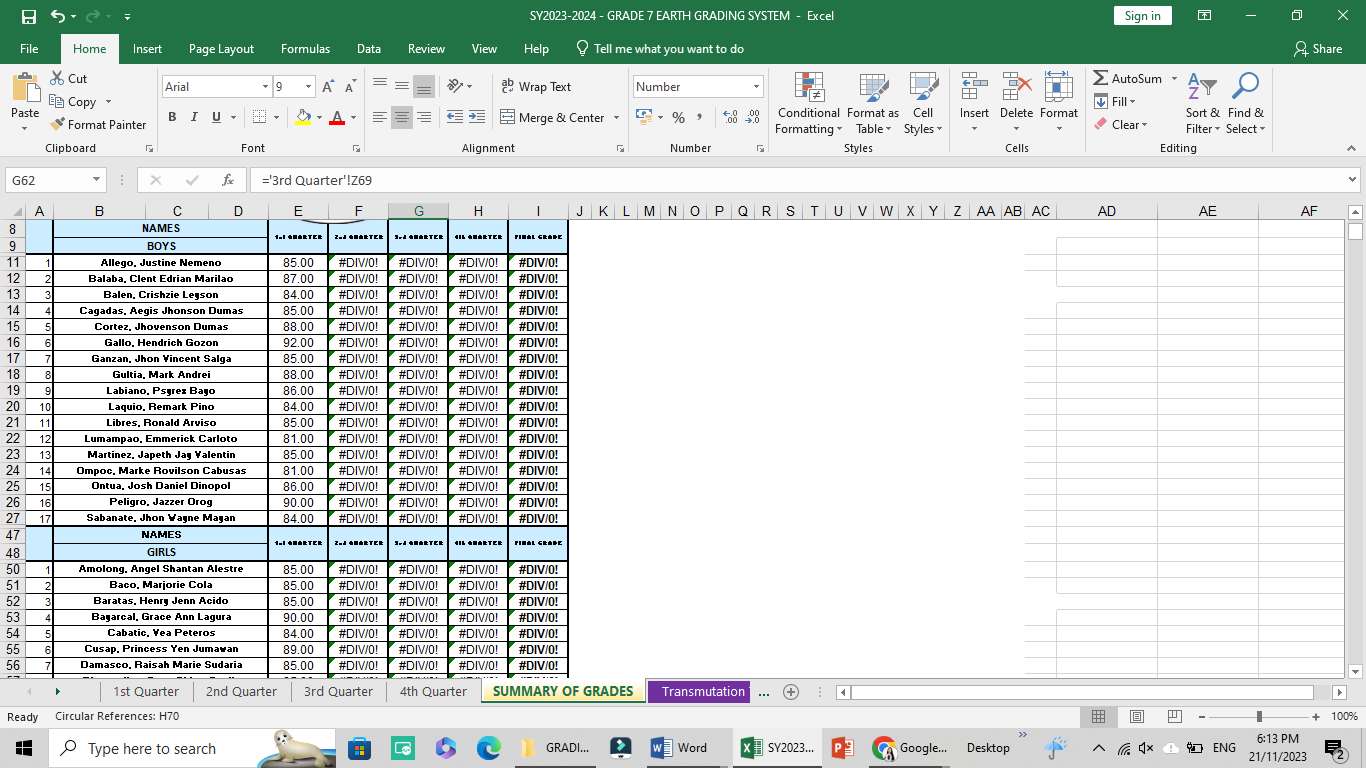The width and height of the screenshot is (1366, 768).
Task: Undo the last action
Action: pyautogui.click(x=58, y=16)
